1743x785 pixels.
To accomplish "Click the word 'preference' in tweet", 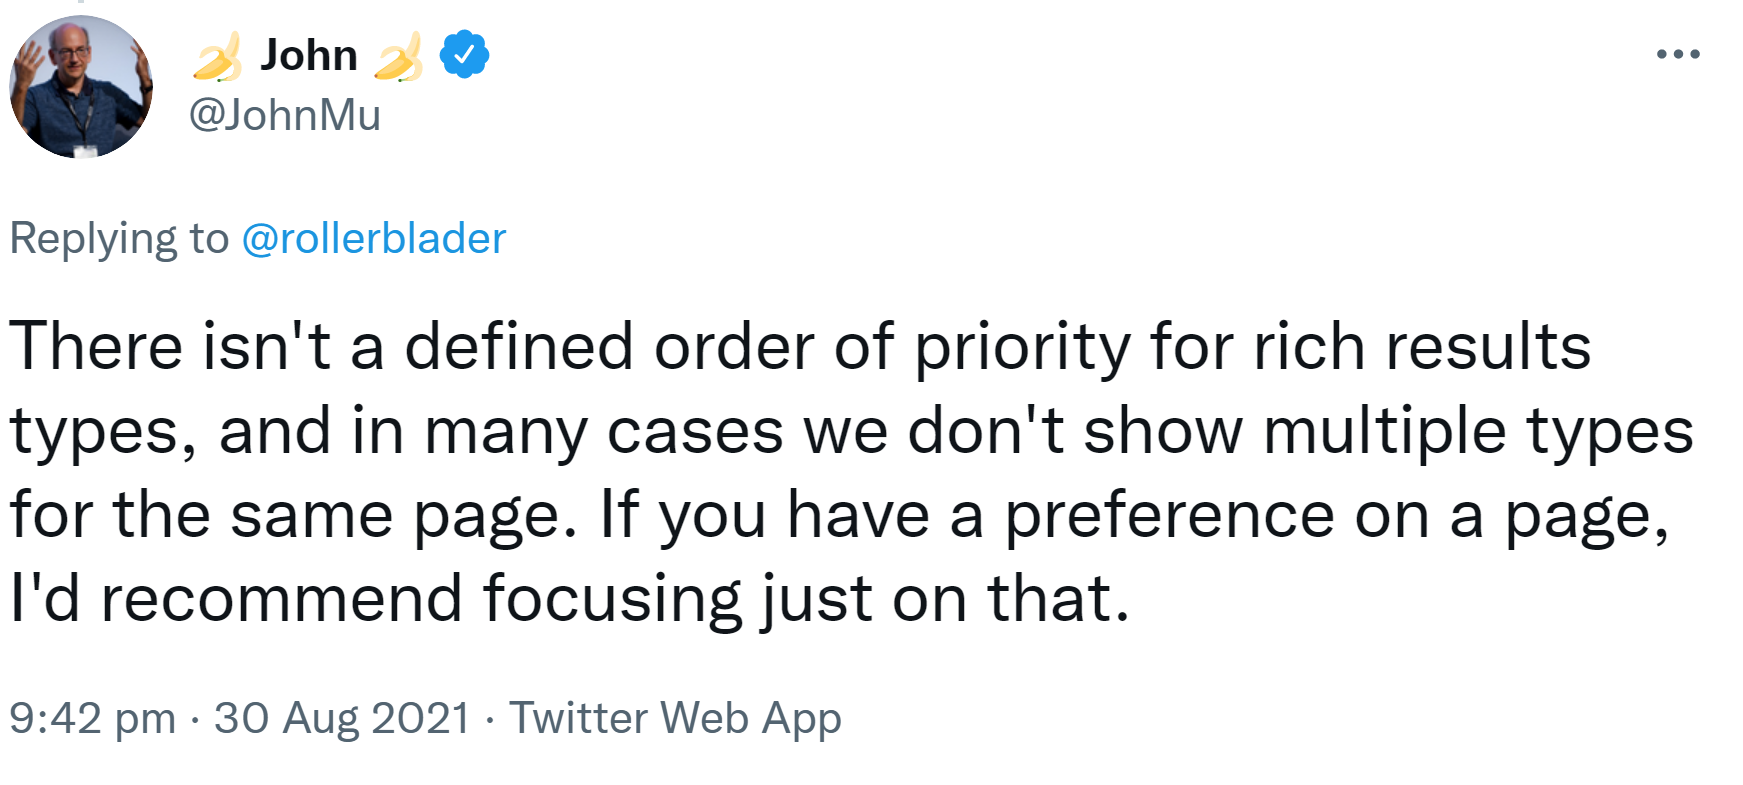I will pyautogui.click(x=1169, y=515).
